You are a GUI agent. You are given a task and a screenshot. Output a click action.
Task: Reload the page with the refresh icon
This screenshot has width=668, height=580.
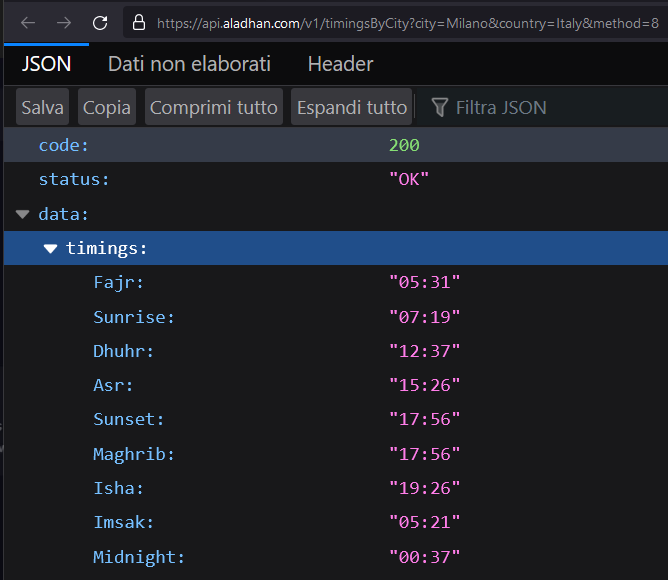point(100,23)
